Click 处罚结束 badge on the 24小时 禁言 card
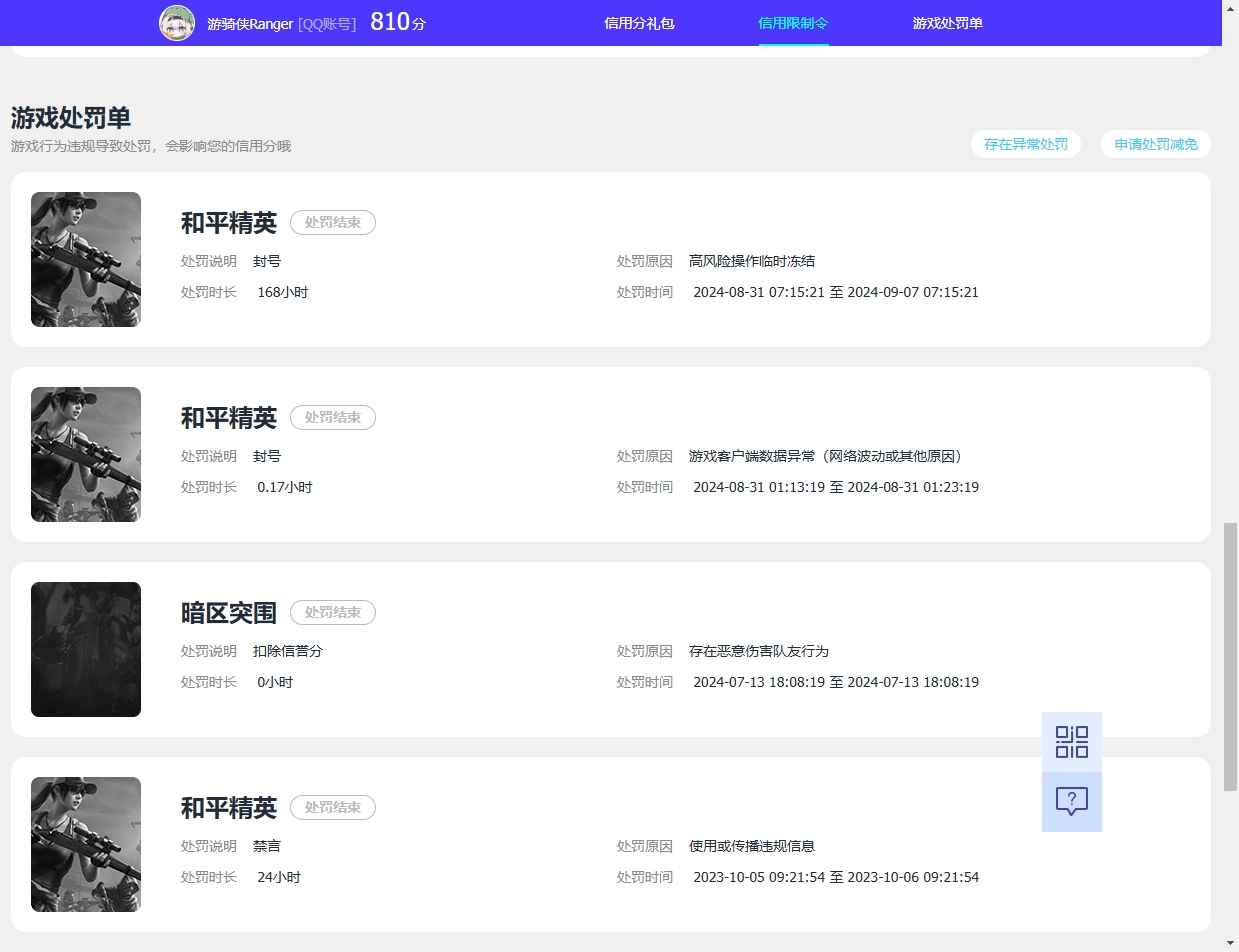The width and height of the screenshot is (1239, 952). [x=333, y=807]
